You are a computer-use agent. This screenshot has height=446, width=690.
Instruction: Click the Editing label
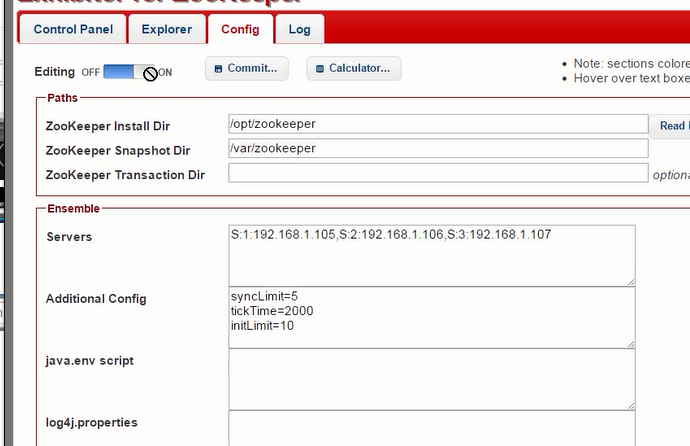[x=55, y=72]
